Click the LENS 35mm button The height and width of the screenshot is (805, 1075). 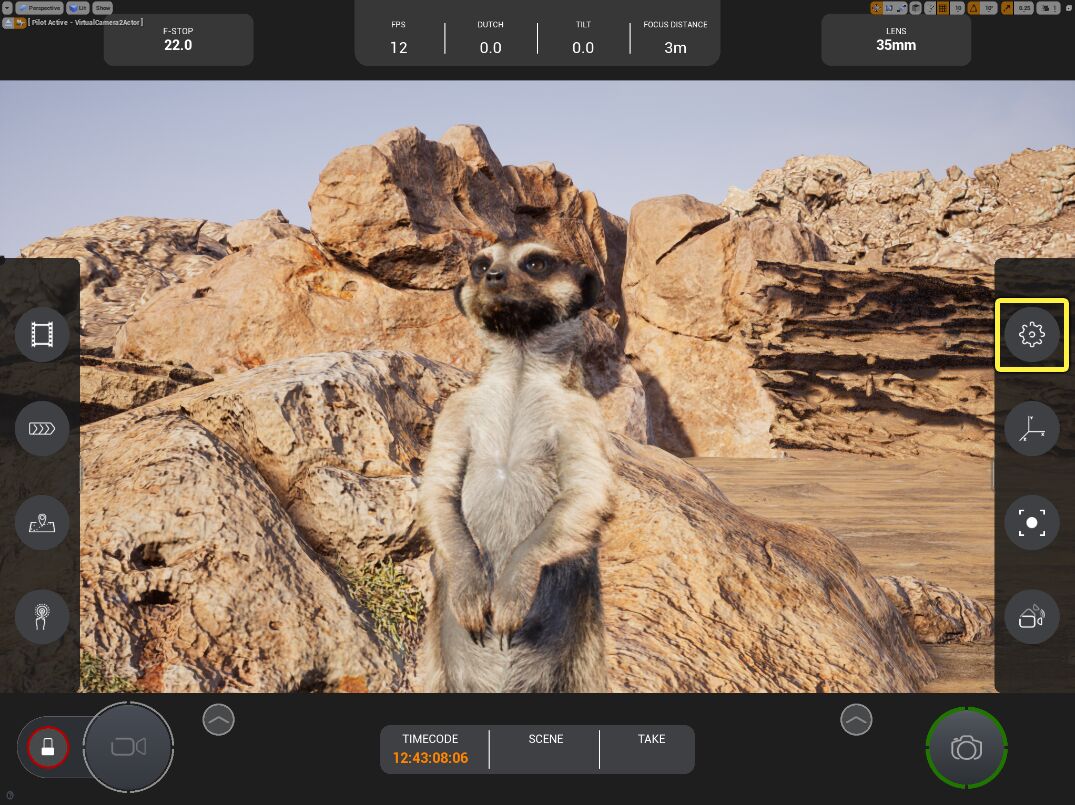tap(895, 39)
